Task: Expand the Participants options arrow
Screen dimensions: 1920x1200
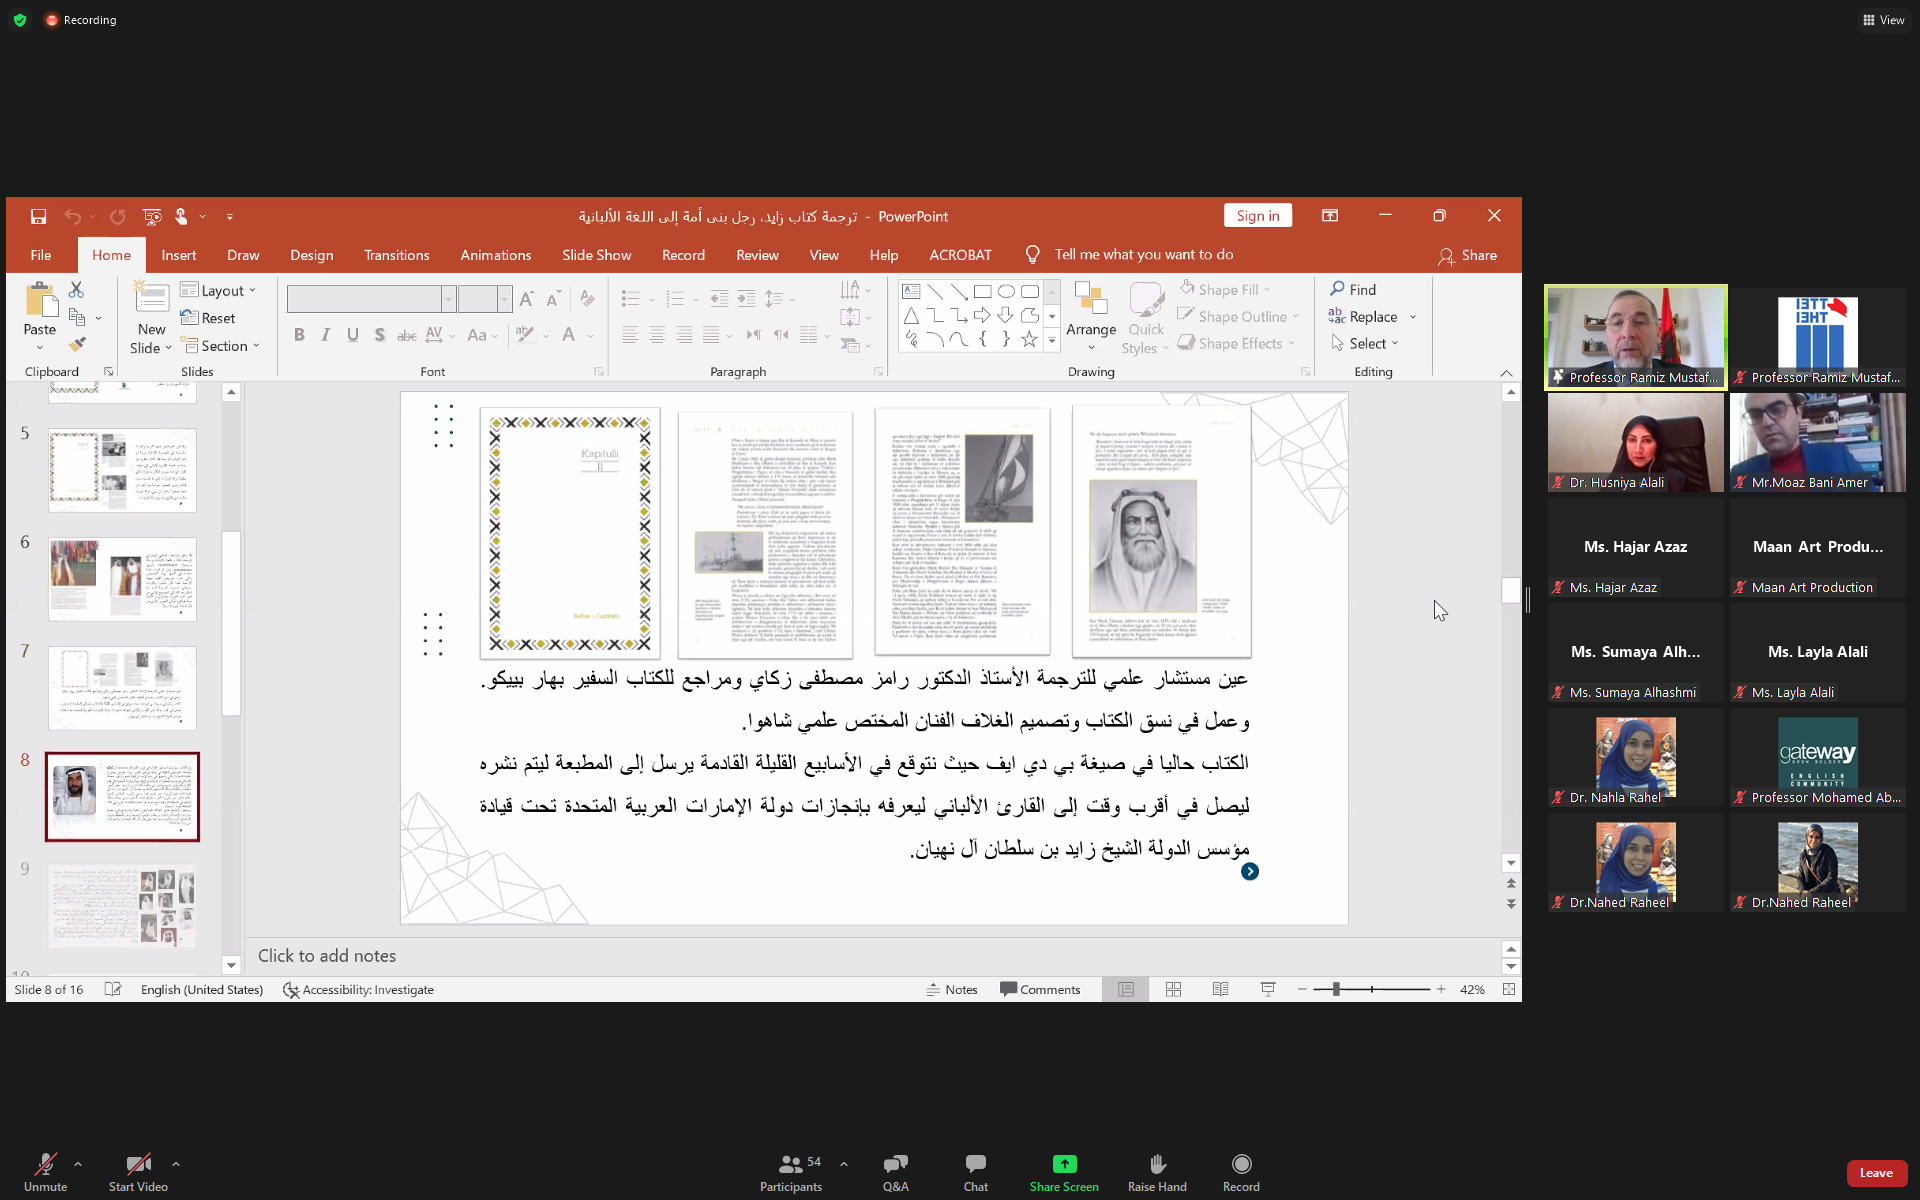Action: [x=844, y=1164]
